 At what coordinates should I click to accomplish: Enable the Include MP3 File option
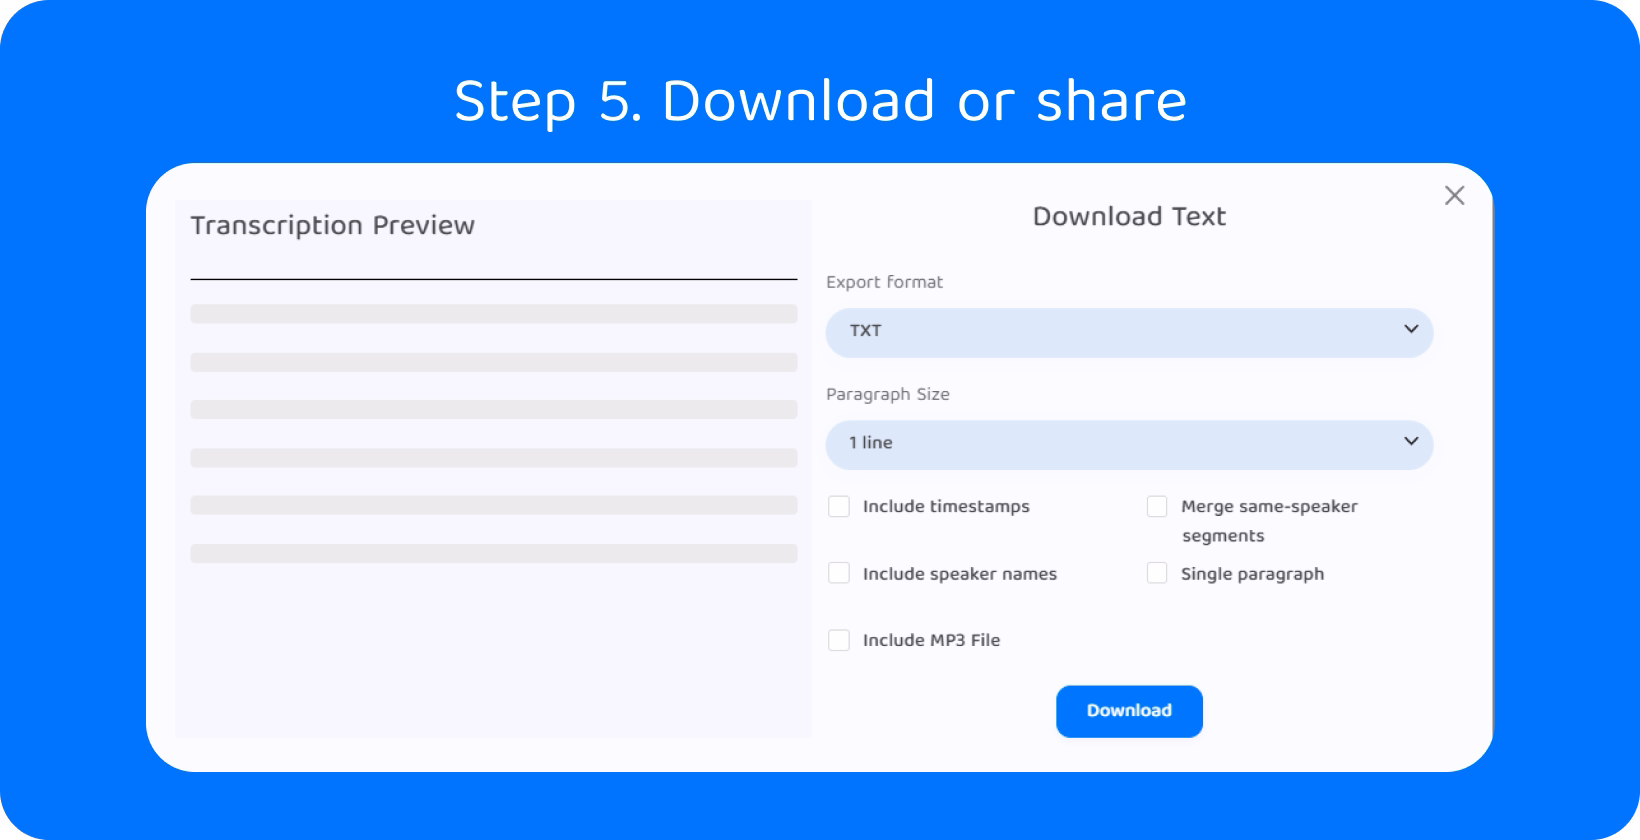coord(839,640)
